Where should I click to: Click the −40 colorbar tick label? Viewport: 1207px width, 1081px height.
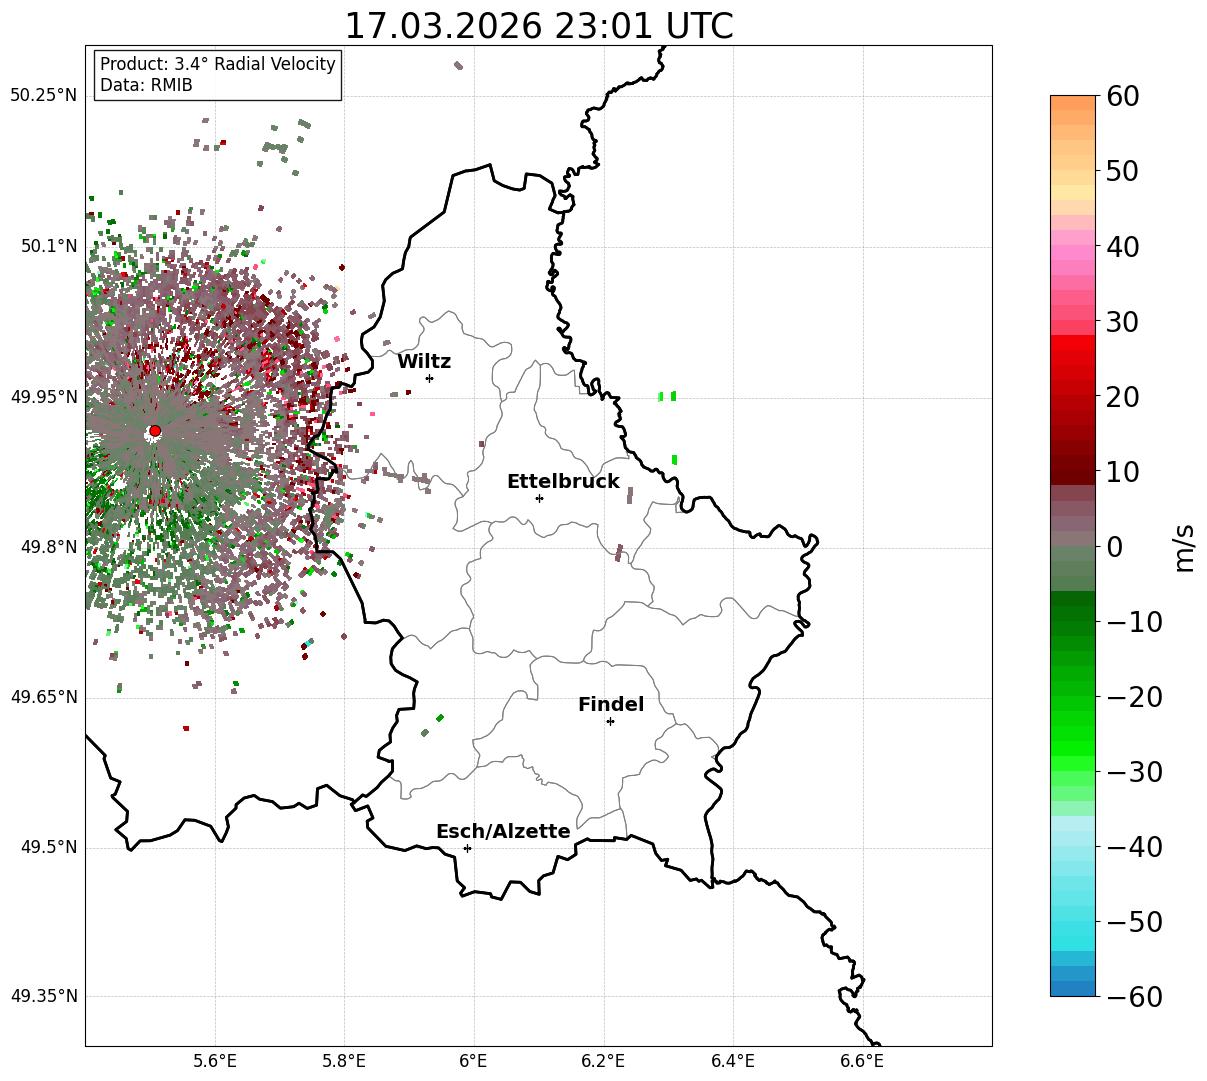point(1134,847)
